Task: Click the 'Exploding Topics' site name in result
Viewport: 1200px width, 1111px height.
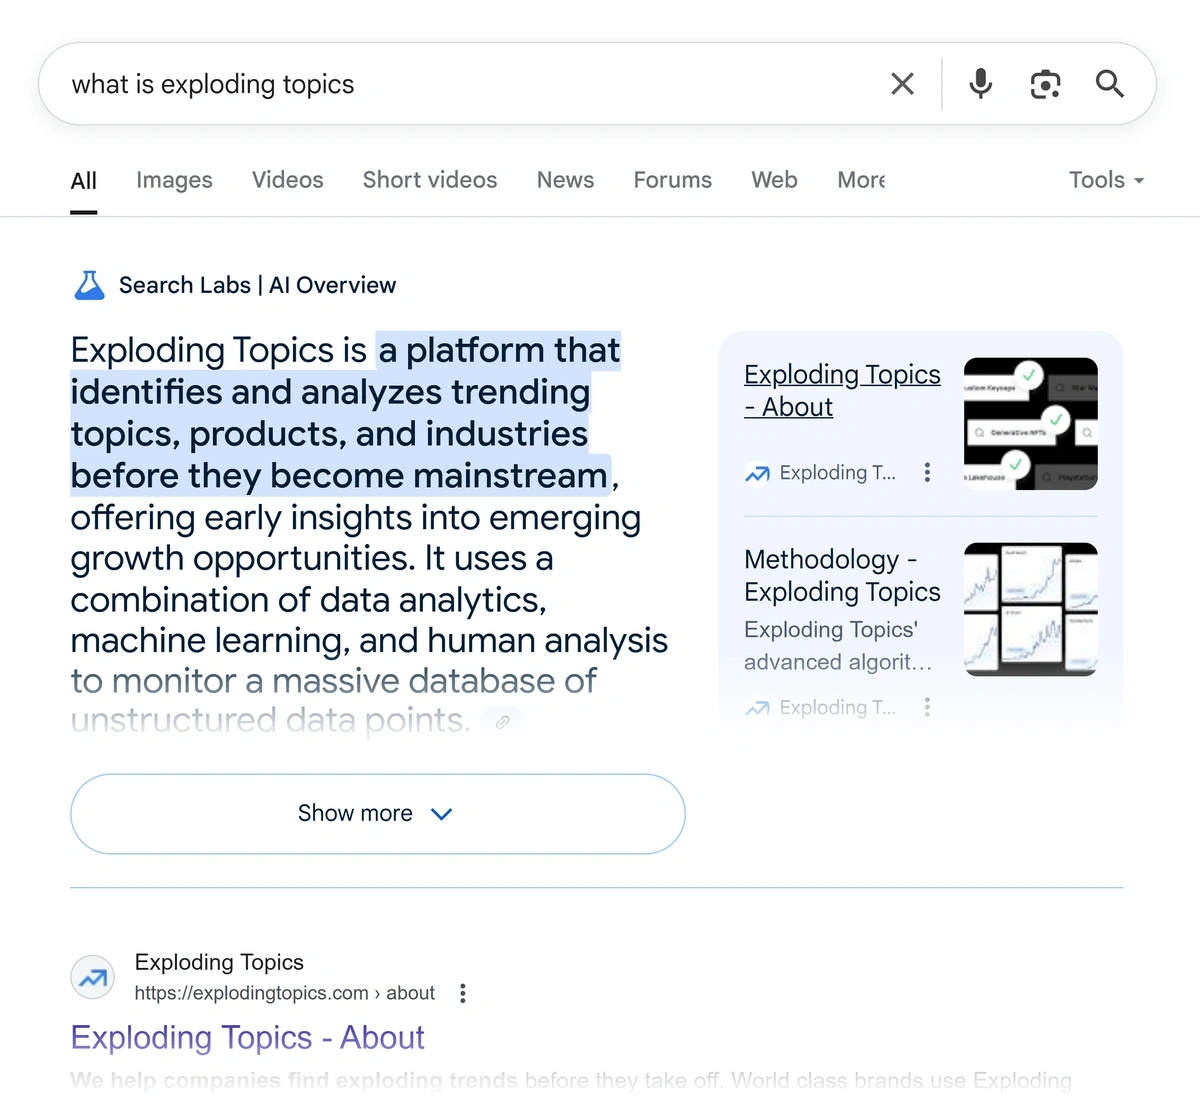Action: coord(219,962)
